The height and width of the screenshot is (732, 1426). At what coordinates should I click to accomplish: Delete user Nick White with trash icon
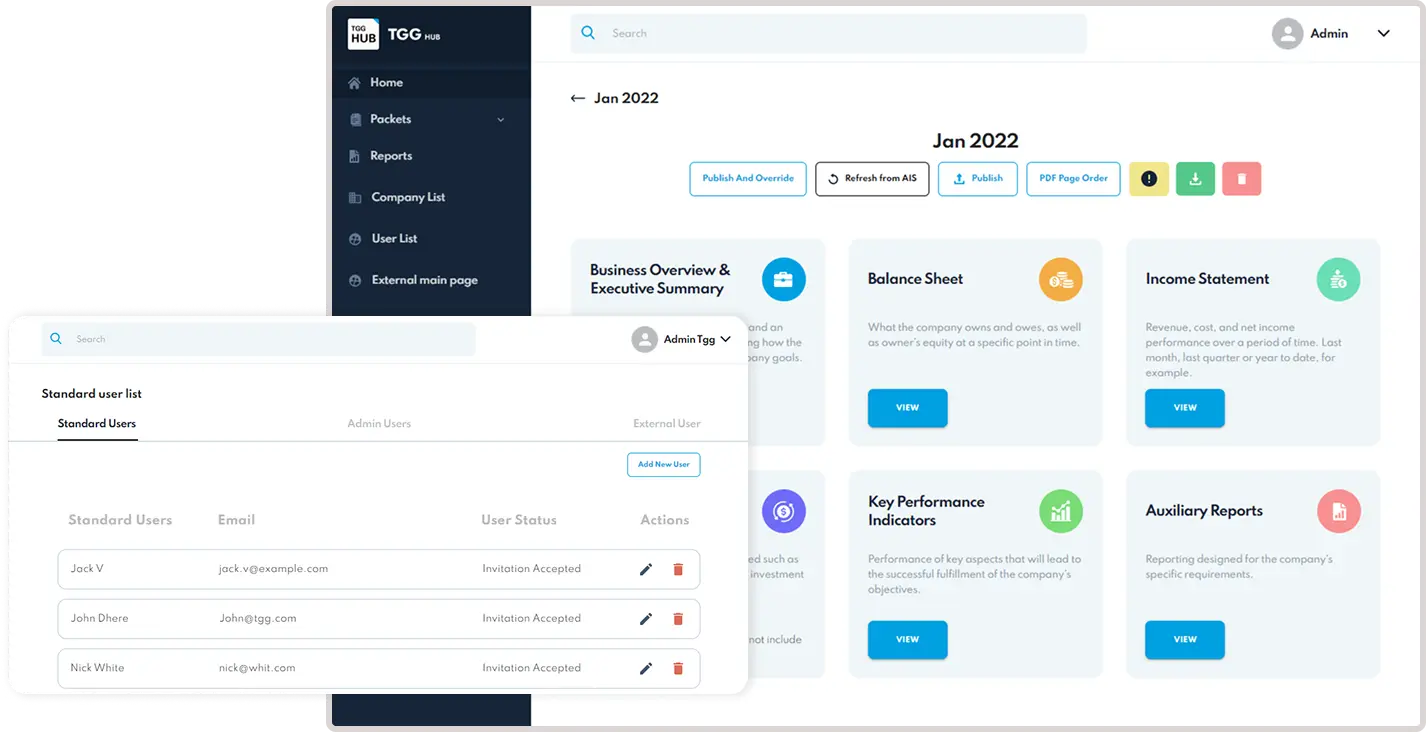(678, 668)
